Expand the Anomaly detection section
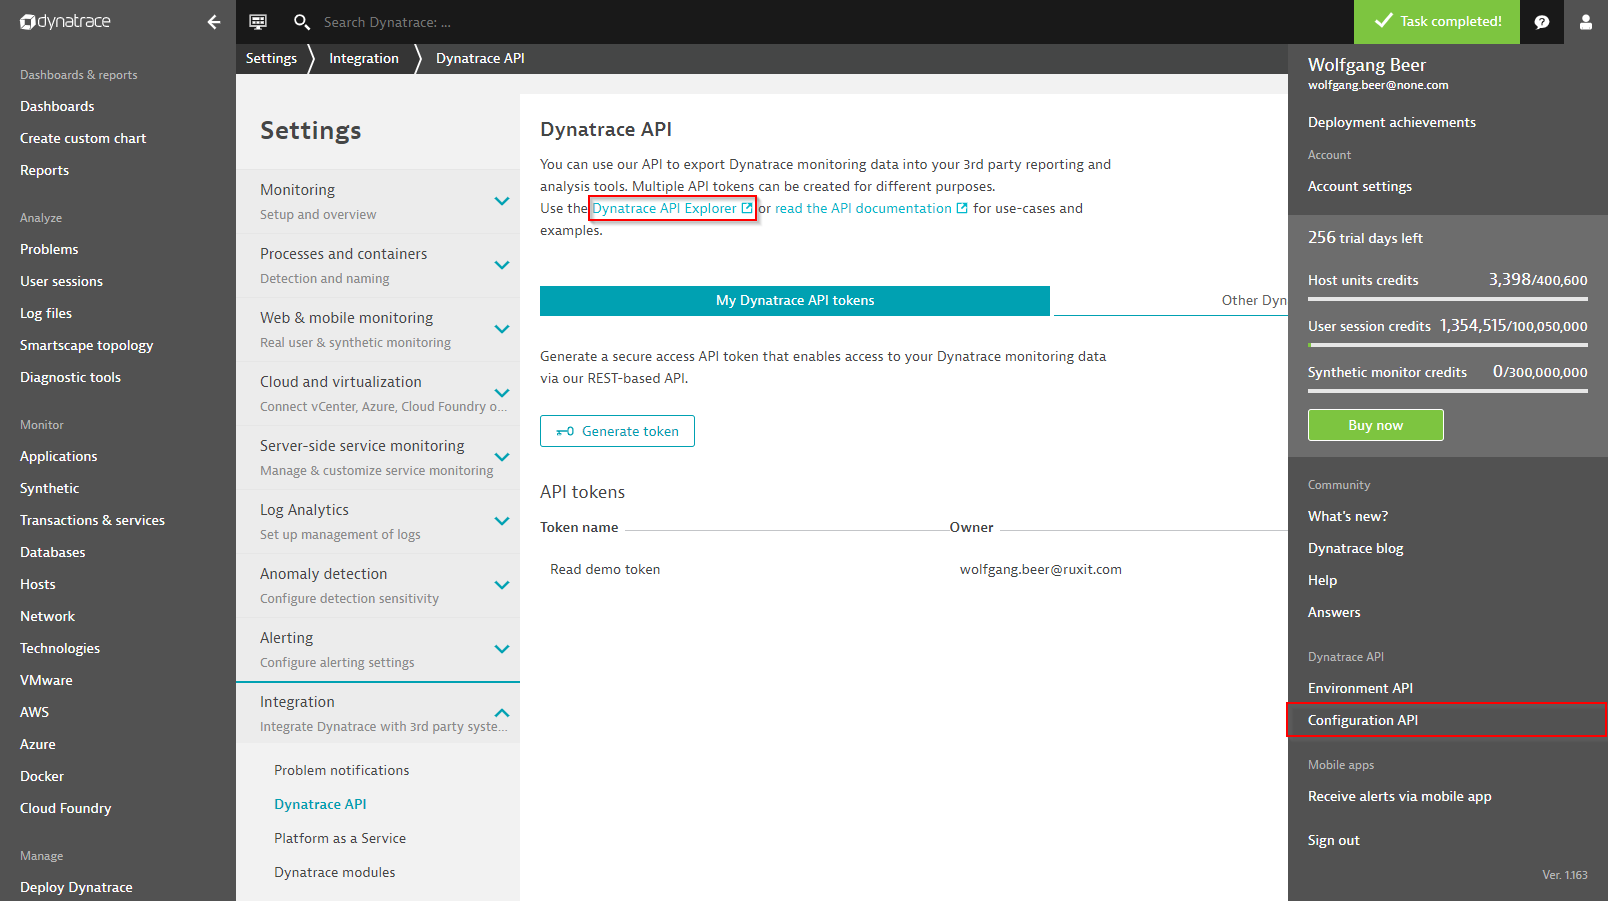 (x=378, y=586)
